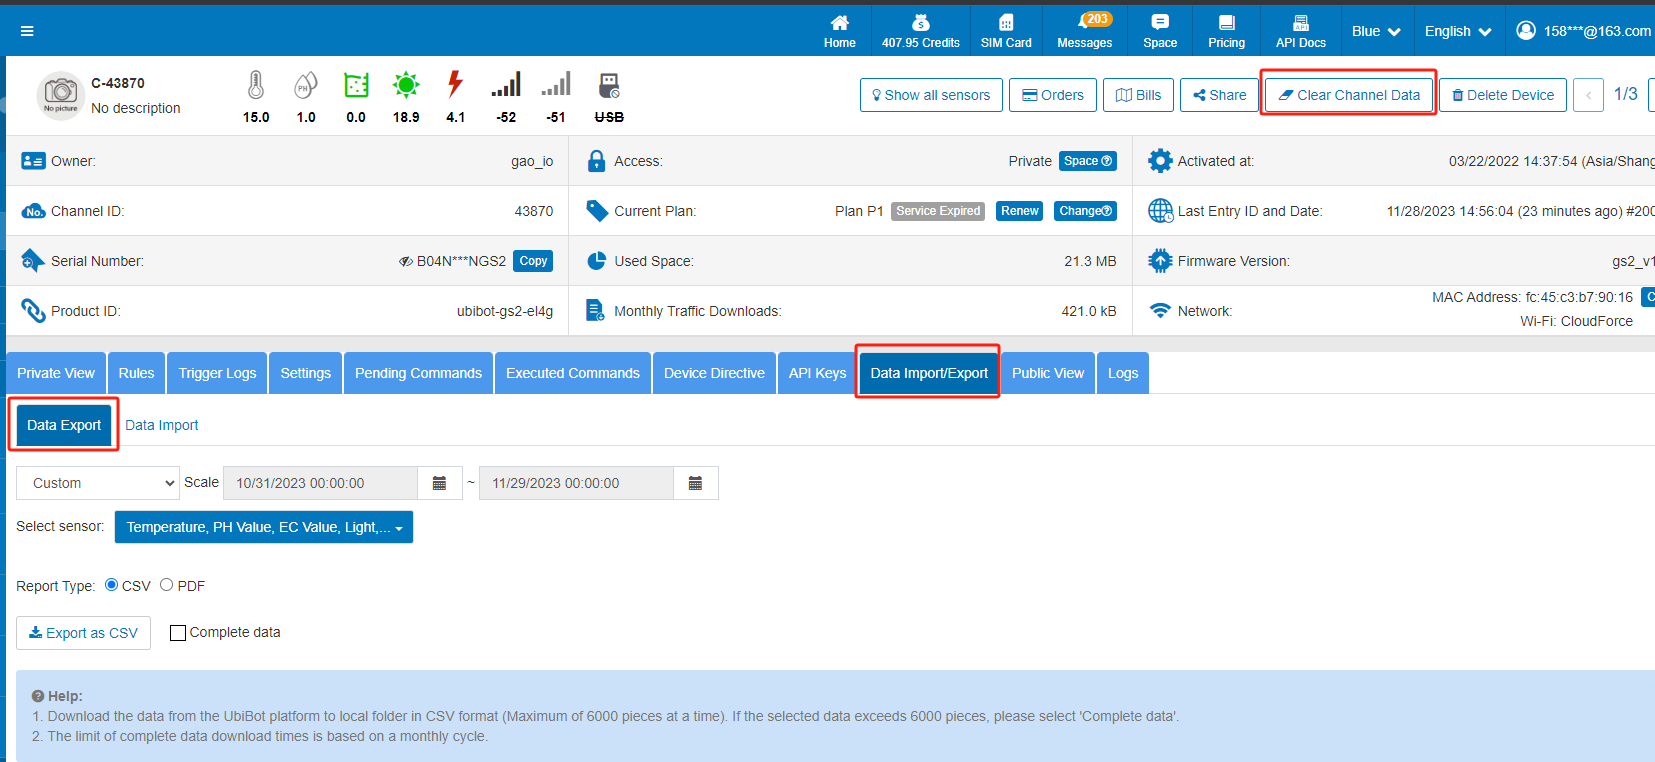
Task: Open the Select sensor dropdown
Action: [264, 527]
